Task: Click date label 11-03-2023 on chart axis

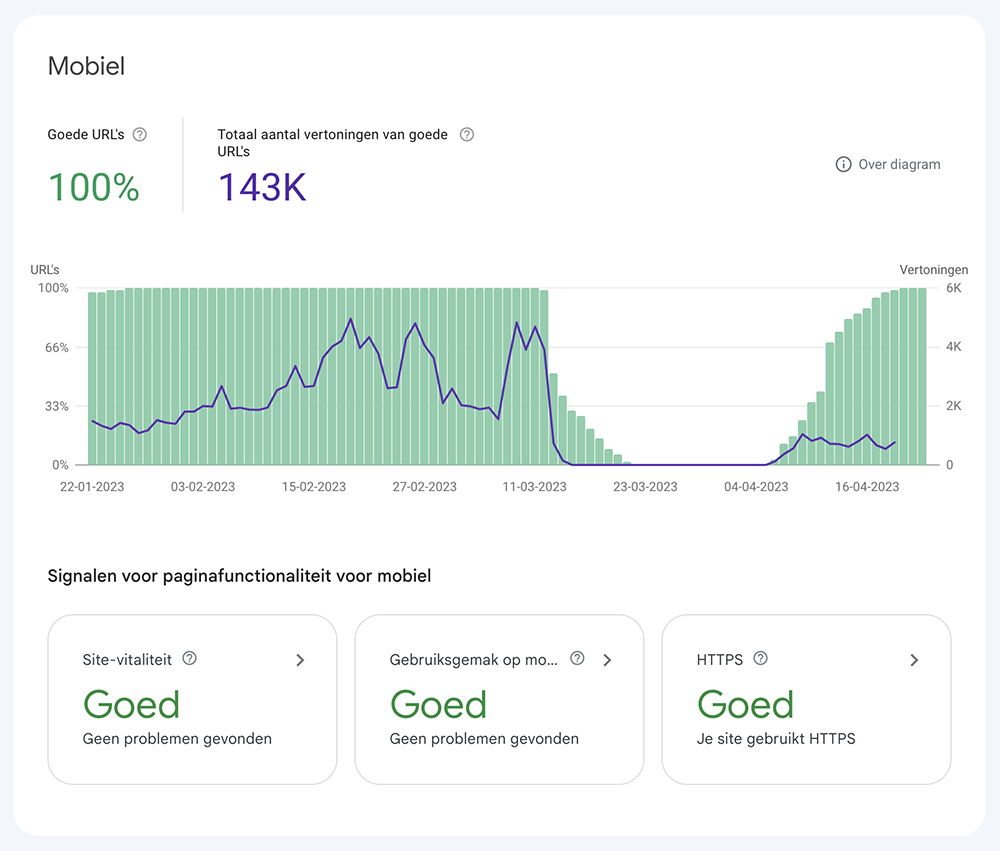Action: click(x=534, y=487)
